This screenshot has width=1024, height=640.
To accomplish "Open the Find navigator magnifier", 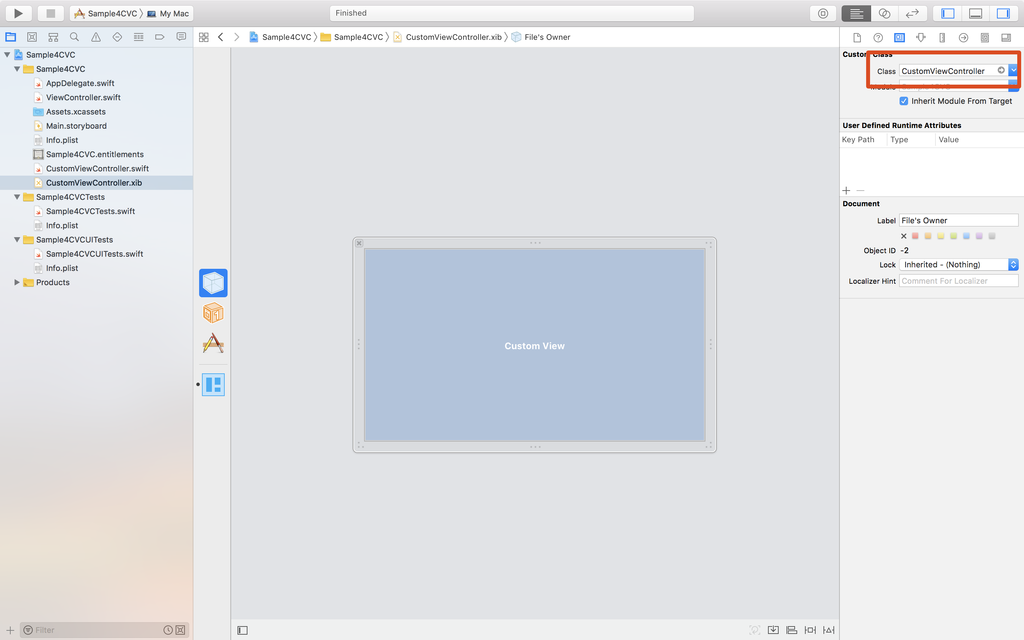I will 74,37.
